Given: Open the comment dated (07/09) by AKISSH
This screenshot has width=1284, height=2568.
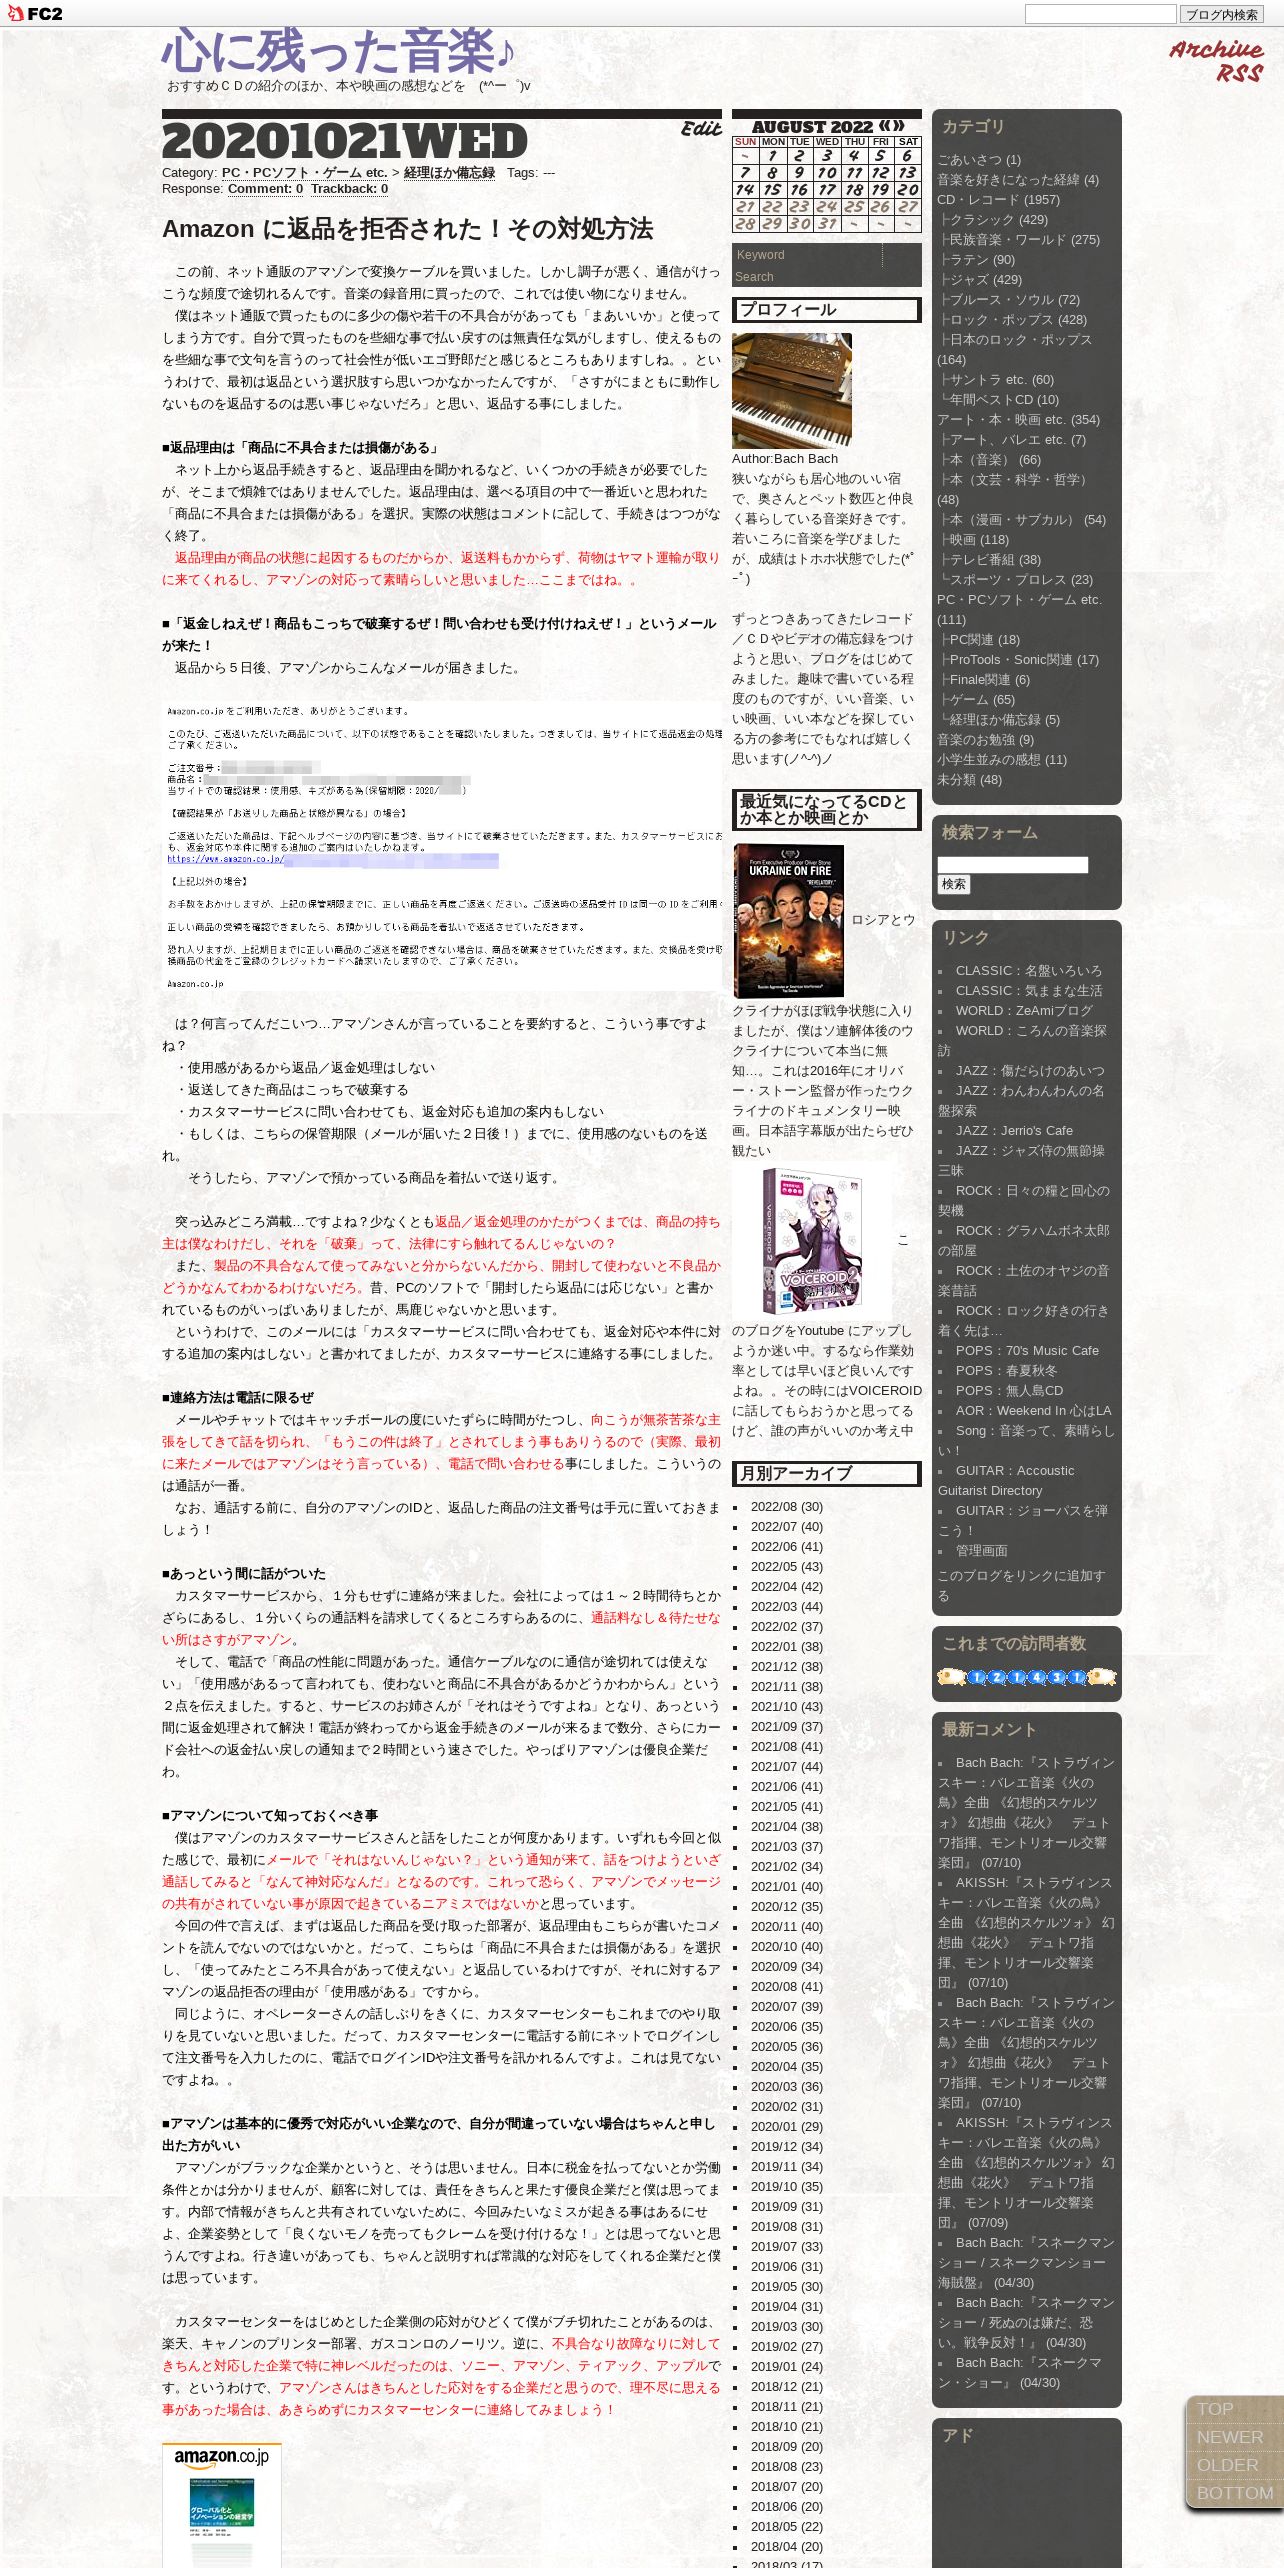Looking at the screenshot, I should click(x=1026, y=2173).
